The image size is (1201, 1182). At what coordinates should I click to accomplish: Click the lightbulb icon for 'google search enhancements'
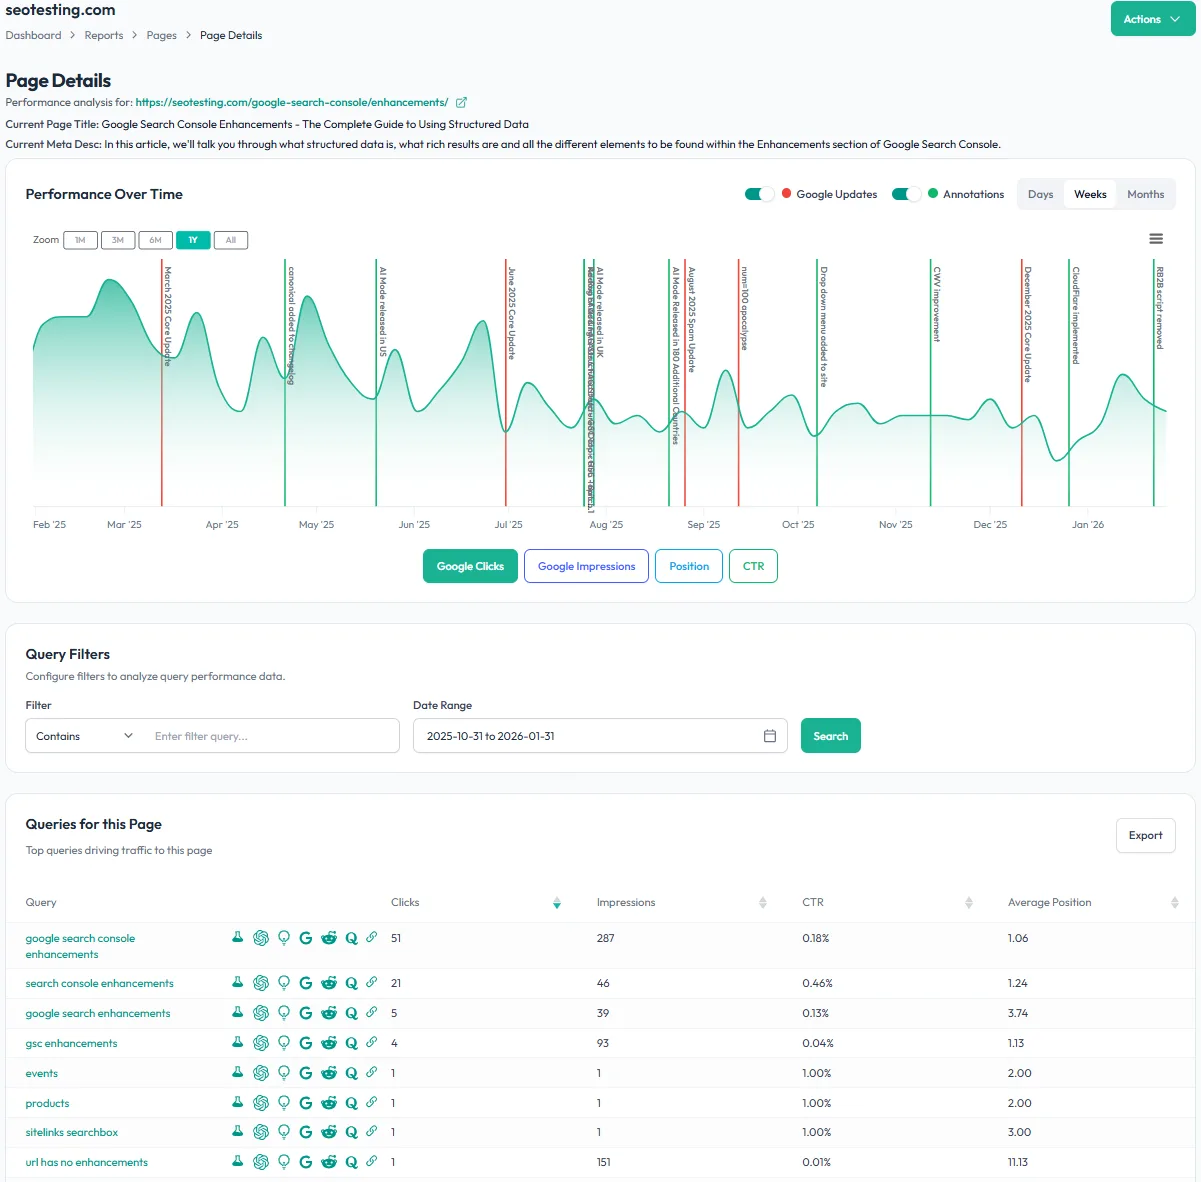point(284,1013)
